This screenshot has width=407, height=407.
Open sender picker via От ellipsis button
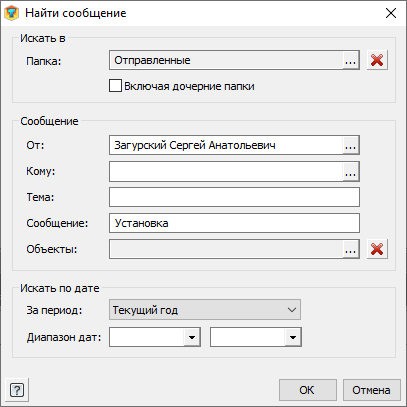[350, 145]
